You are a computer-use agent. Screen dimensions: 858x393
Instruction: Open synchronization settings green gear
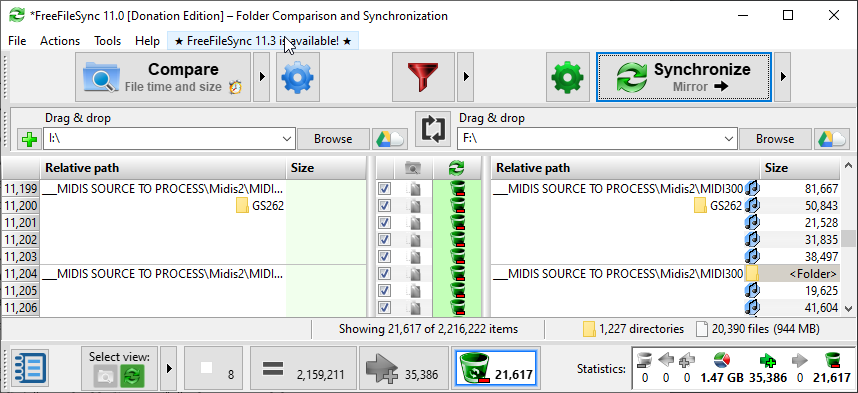pyautogui.click(x=568, y=77)
